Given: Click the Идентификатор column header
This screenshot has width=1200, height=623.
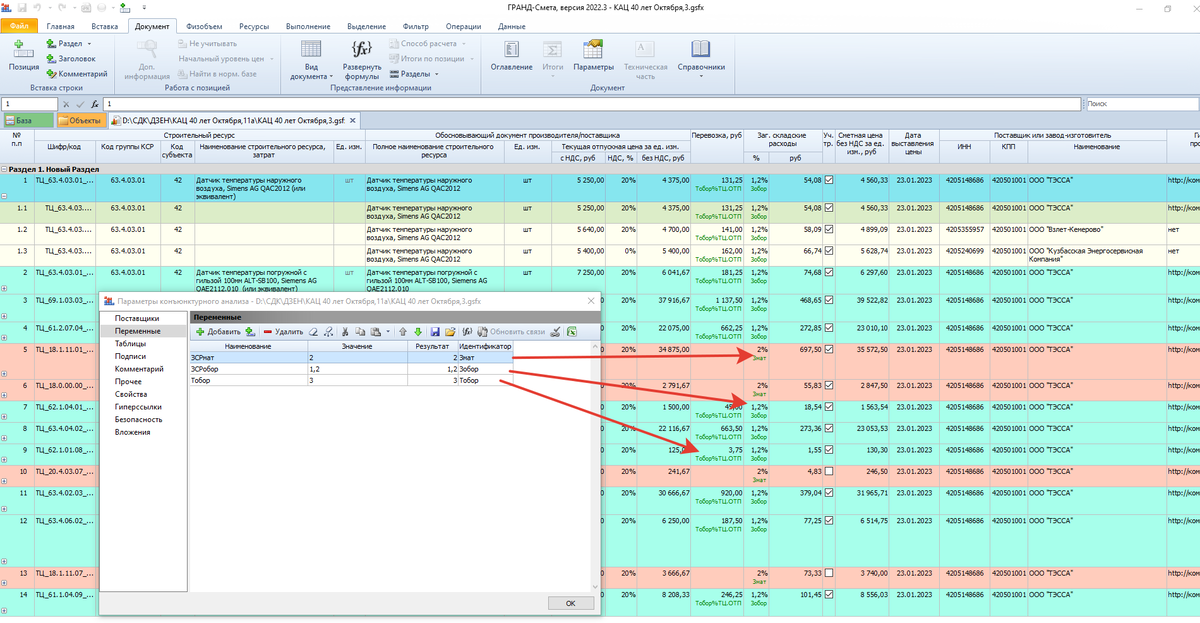Looking at the screenshot, I should point(485,346).
